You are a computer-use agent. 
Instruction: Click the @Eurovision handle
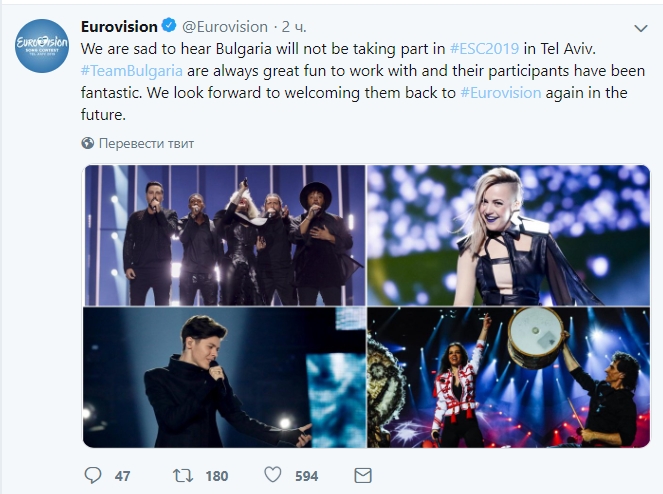click(x=225, y=27)
